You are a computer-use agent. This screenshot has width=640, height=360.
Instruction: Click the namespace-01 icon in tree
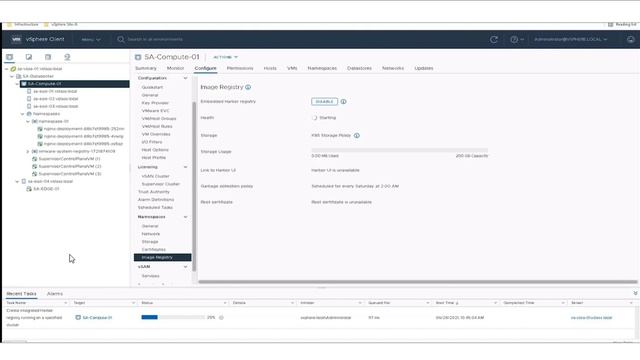[35, 122]
